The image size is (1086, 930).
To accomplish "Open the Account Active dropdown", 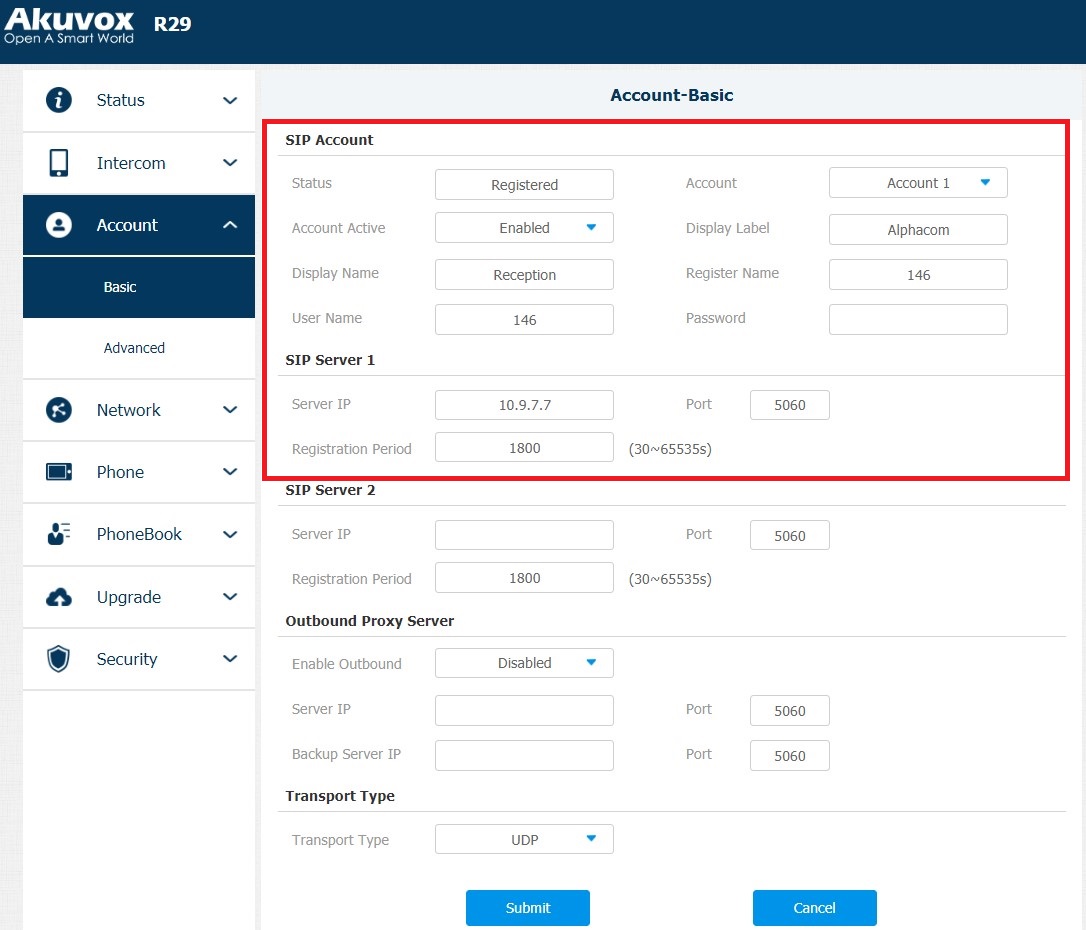I will (x=524, y=228).
